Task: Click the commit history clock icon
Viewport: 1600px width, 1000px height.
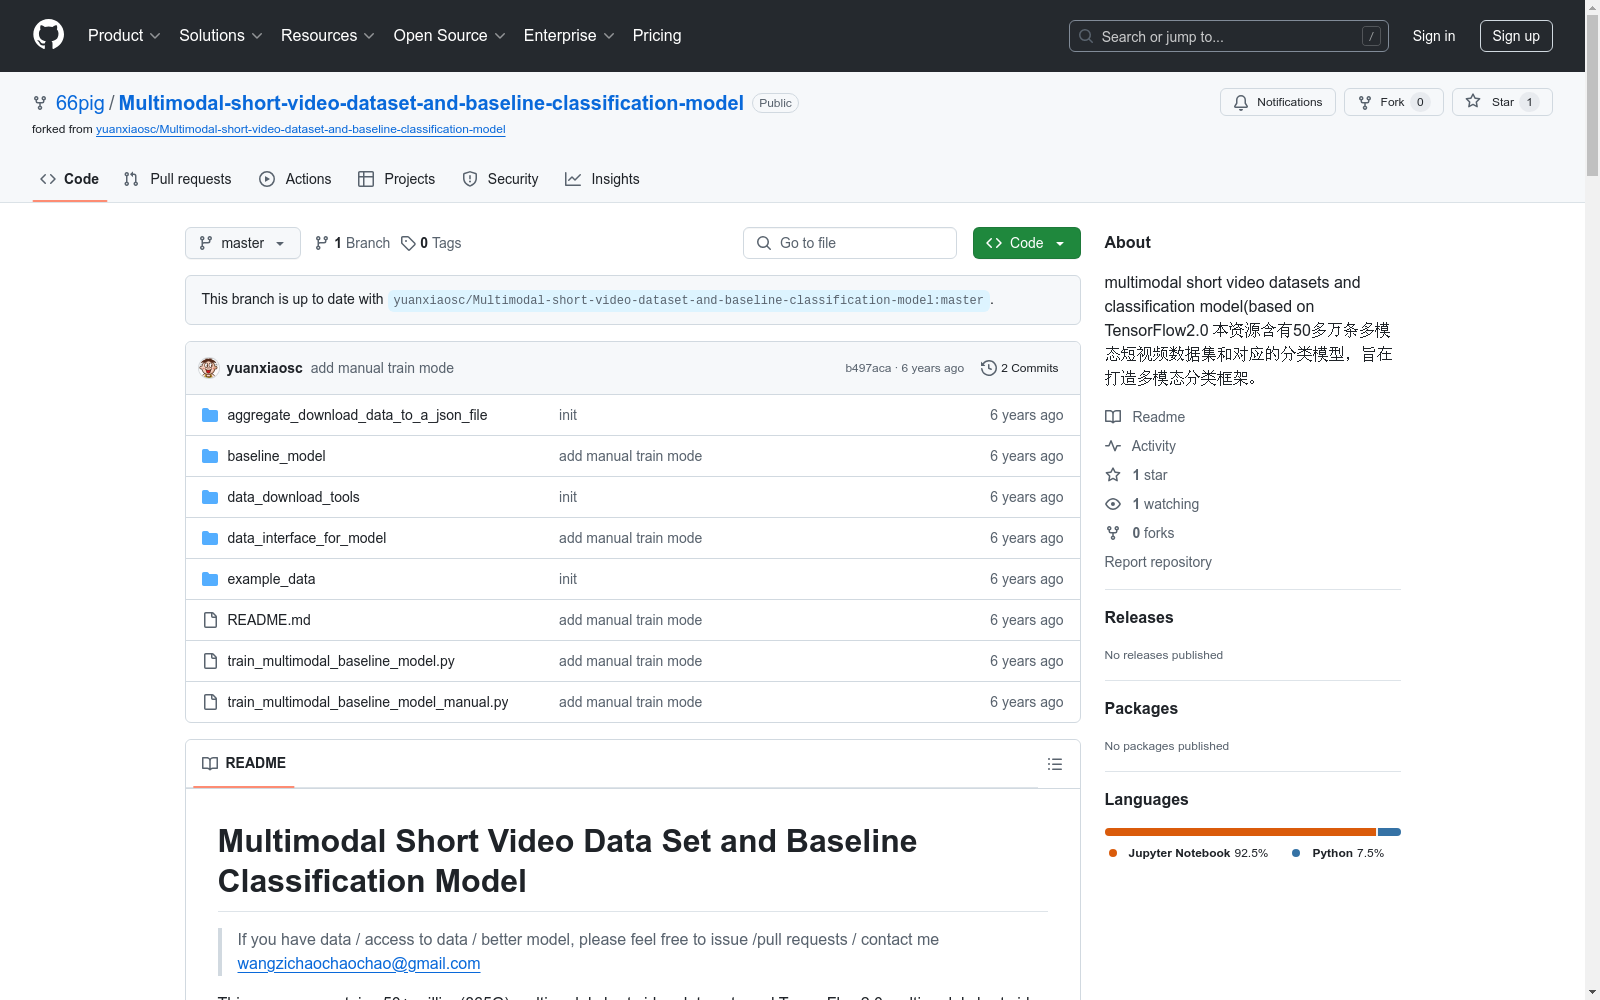Action: pos(988,368)
